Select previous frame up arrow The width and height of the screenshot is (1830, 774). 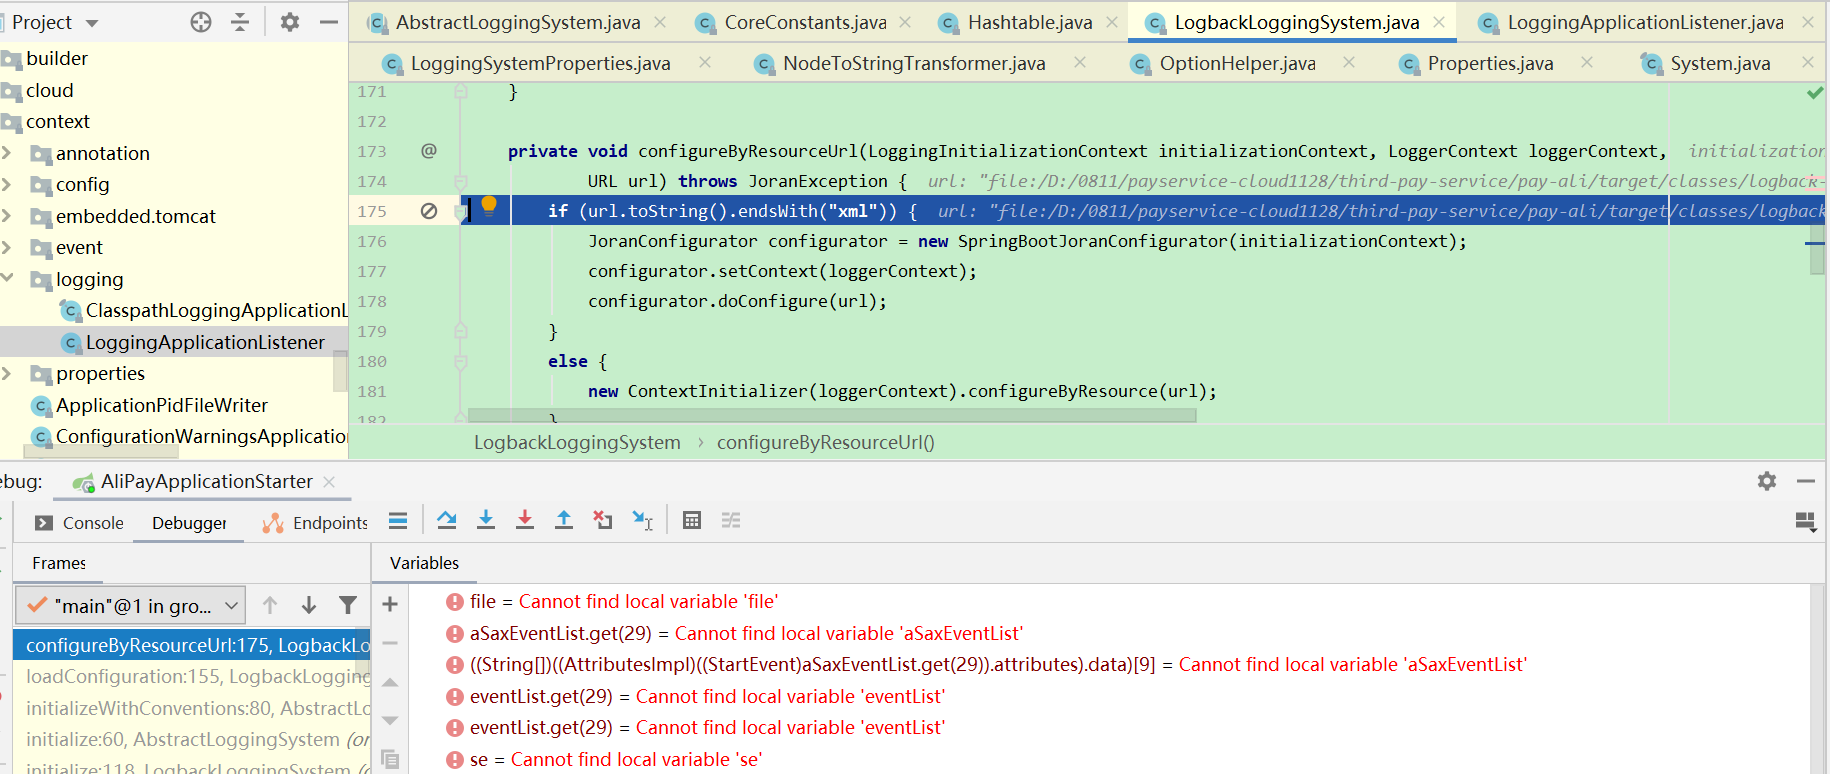pos(270,605)
